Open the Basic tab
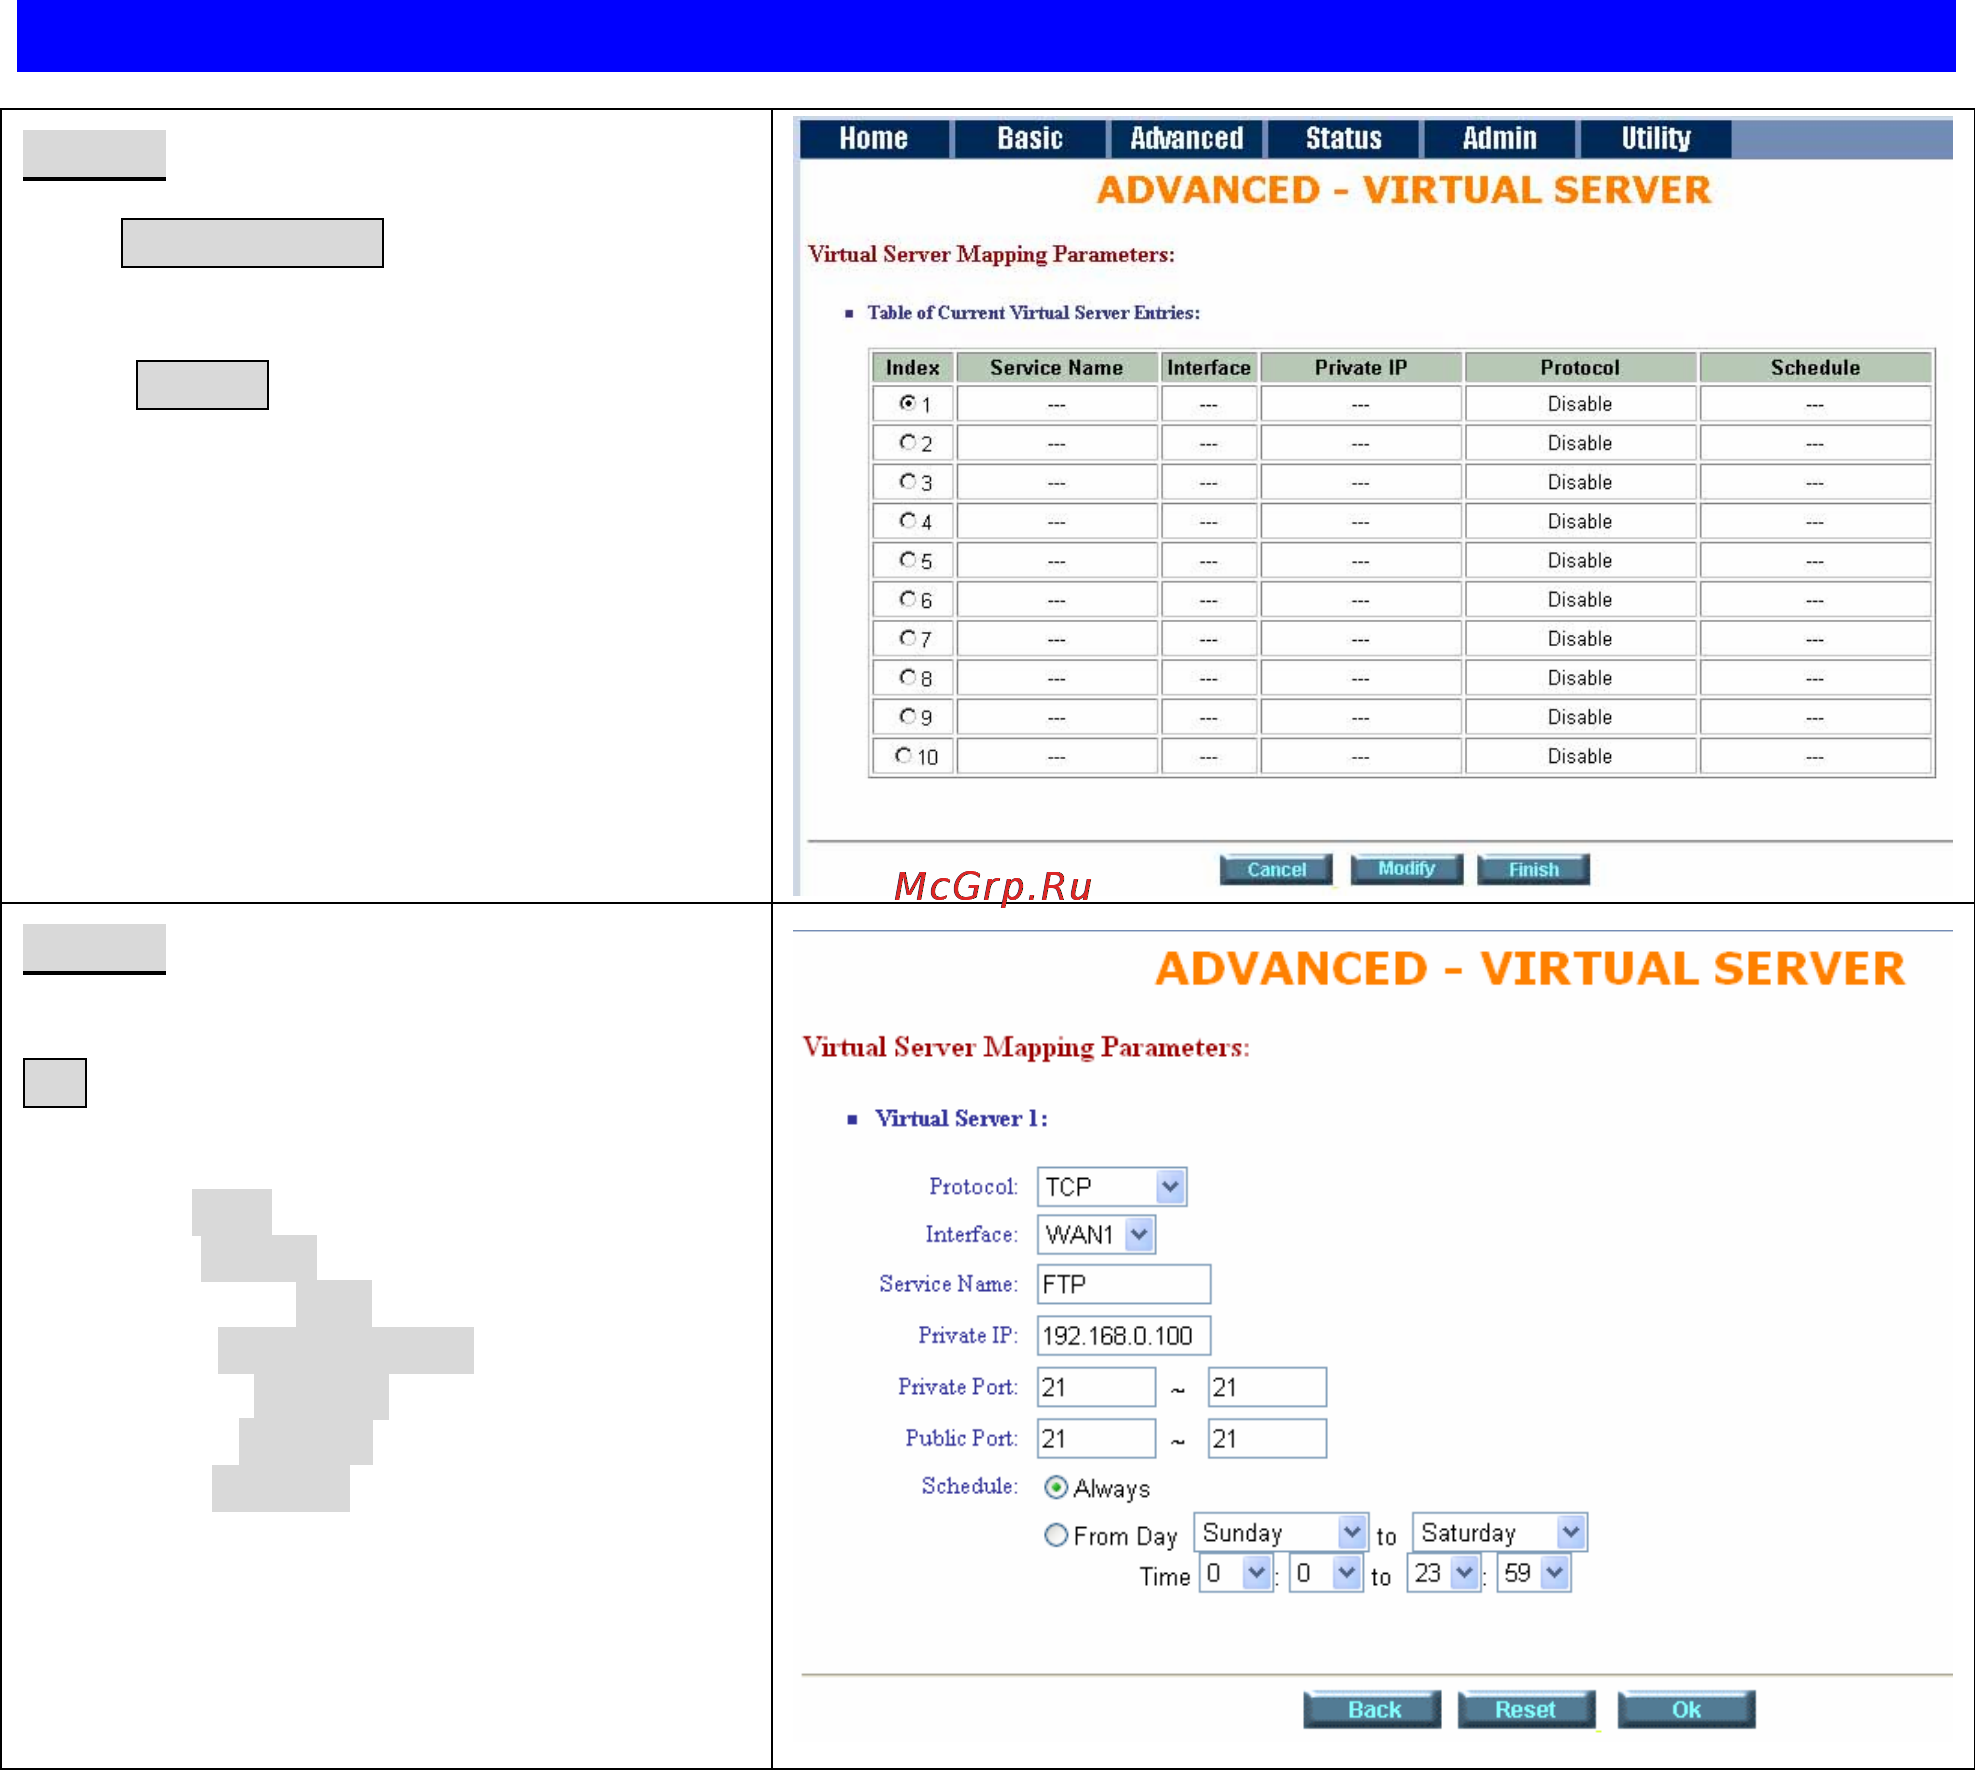This screenshot has width=1975, height=1770. click(1030, 138)
